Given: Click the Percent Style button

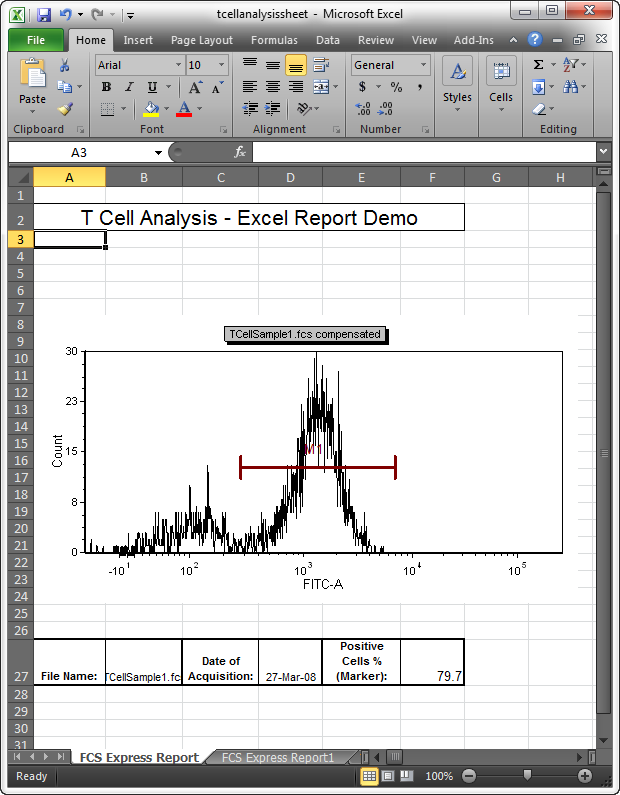Looking at the screenshot, I should pyautogui.click(x=396, y=87).
